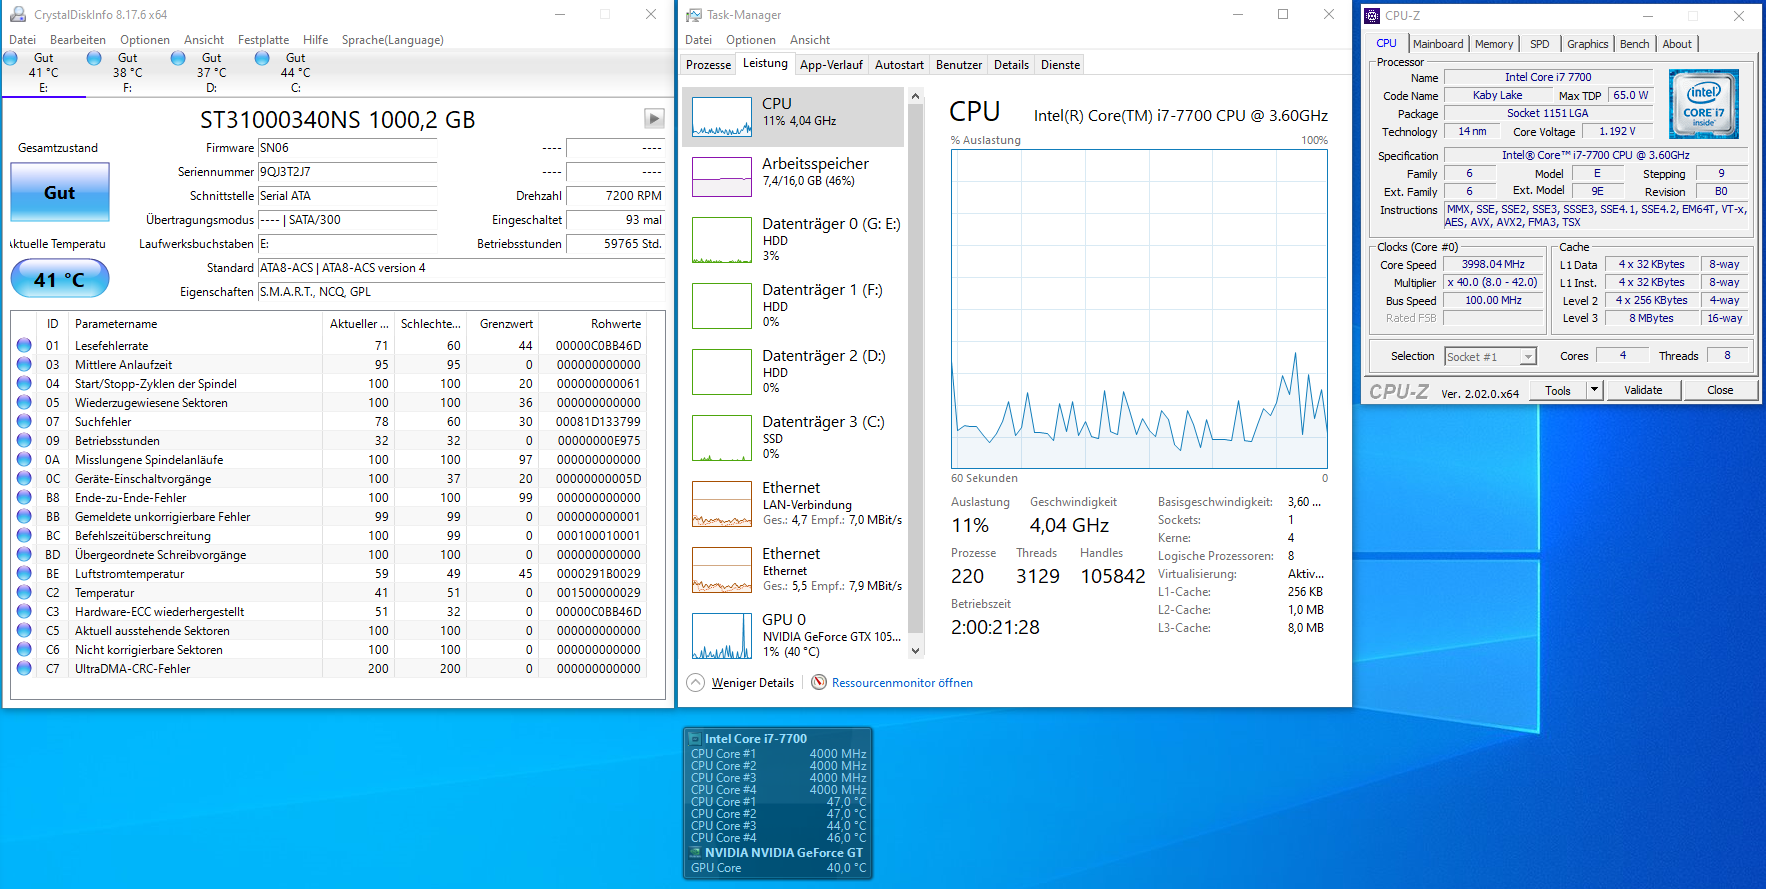
Task: Open Ressourcenmonitor öffnen link
Action: pyautogui.click(x=902, y=683)
